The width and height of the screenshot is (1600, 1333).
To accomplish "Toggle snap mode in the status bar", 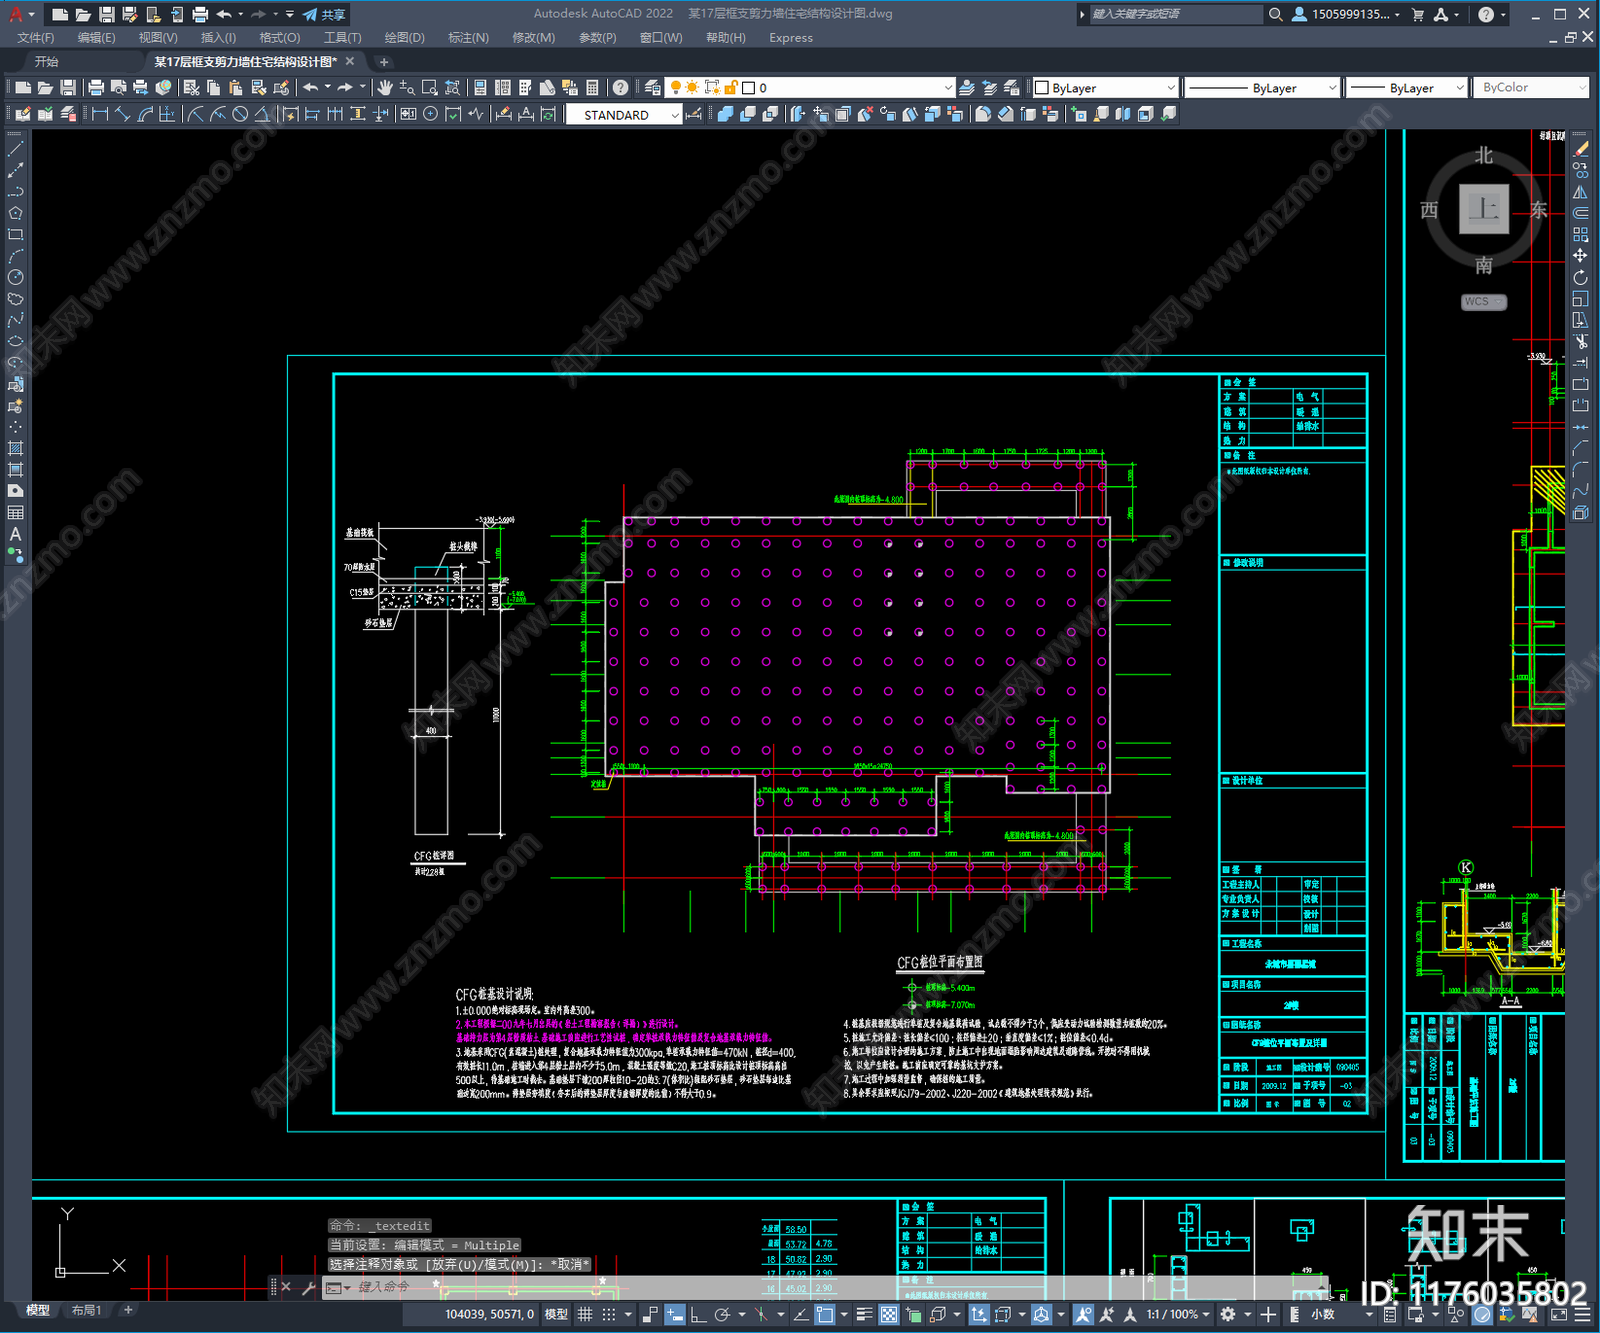I will [x=608, y=1314].
